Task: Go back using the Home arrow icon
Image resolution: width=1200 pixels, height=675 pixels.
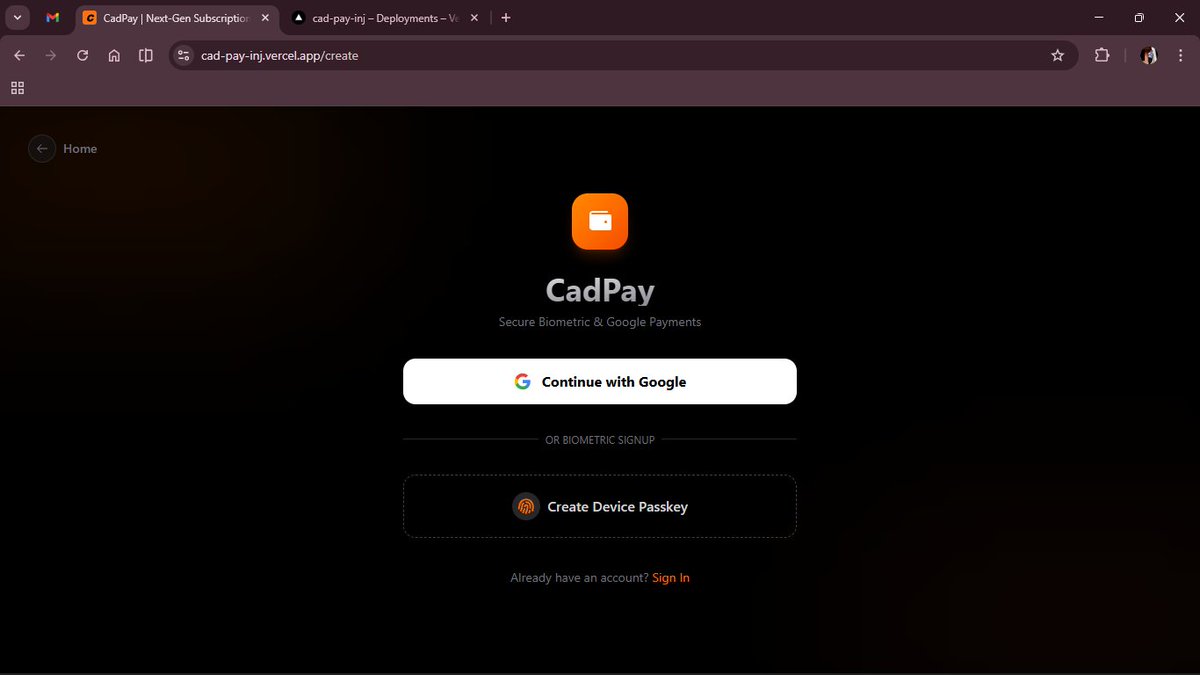Action: click(42, 149)
